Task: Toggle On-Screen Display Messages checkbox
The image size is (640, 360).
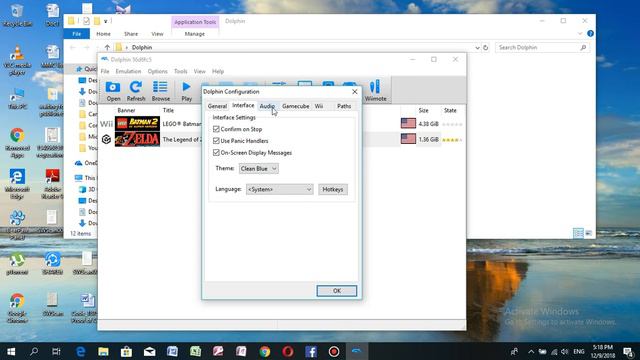Action: (216, 153)
